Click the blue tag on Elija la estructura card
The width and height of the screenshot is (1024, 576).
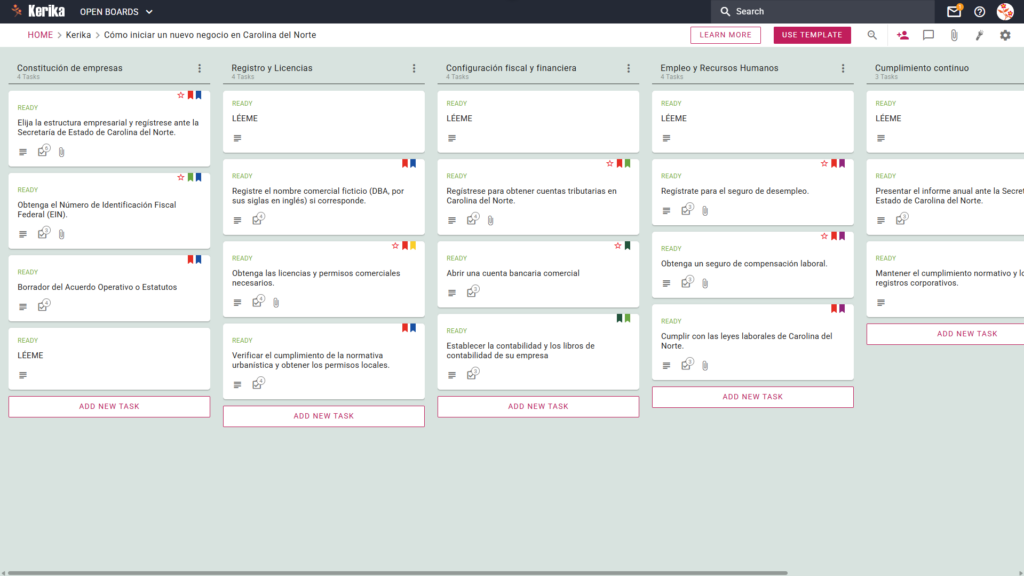pos(199,95)
